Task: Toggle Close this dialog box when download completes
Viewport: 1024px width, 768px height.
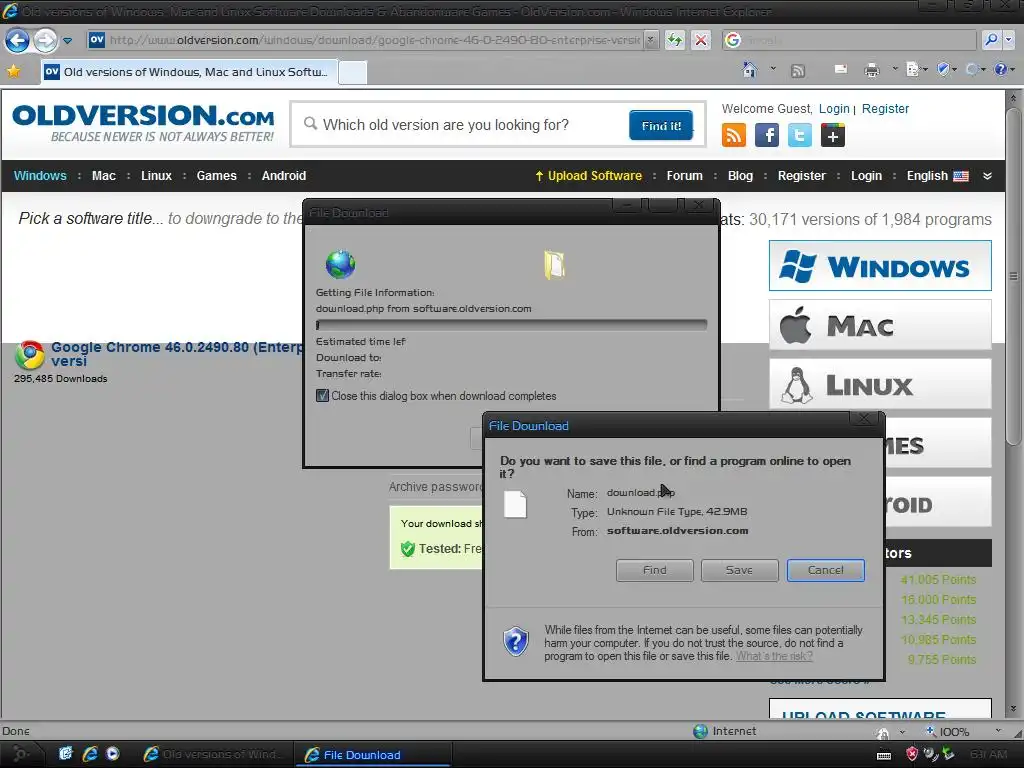Action: 323,396
